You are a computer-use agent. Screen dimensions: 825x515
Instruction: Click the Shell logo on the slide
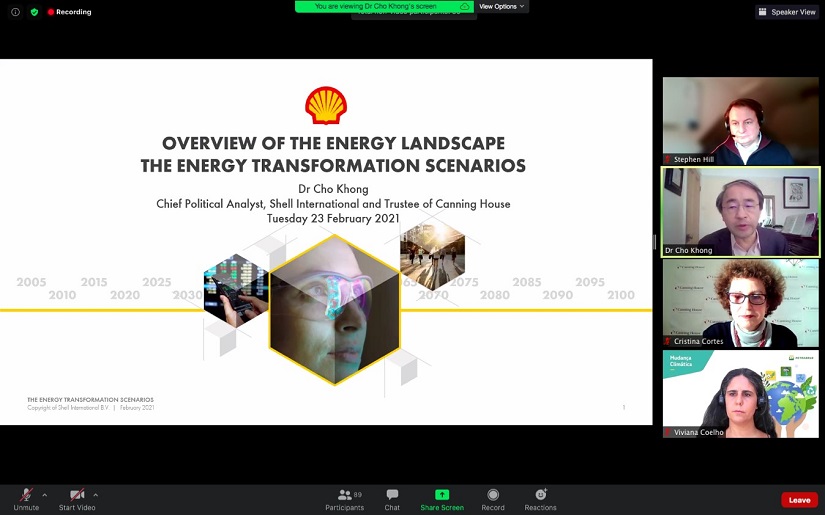coord(326,105)
